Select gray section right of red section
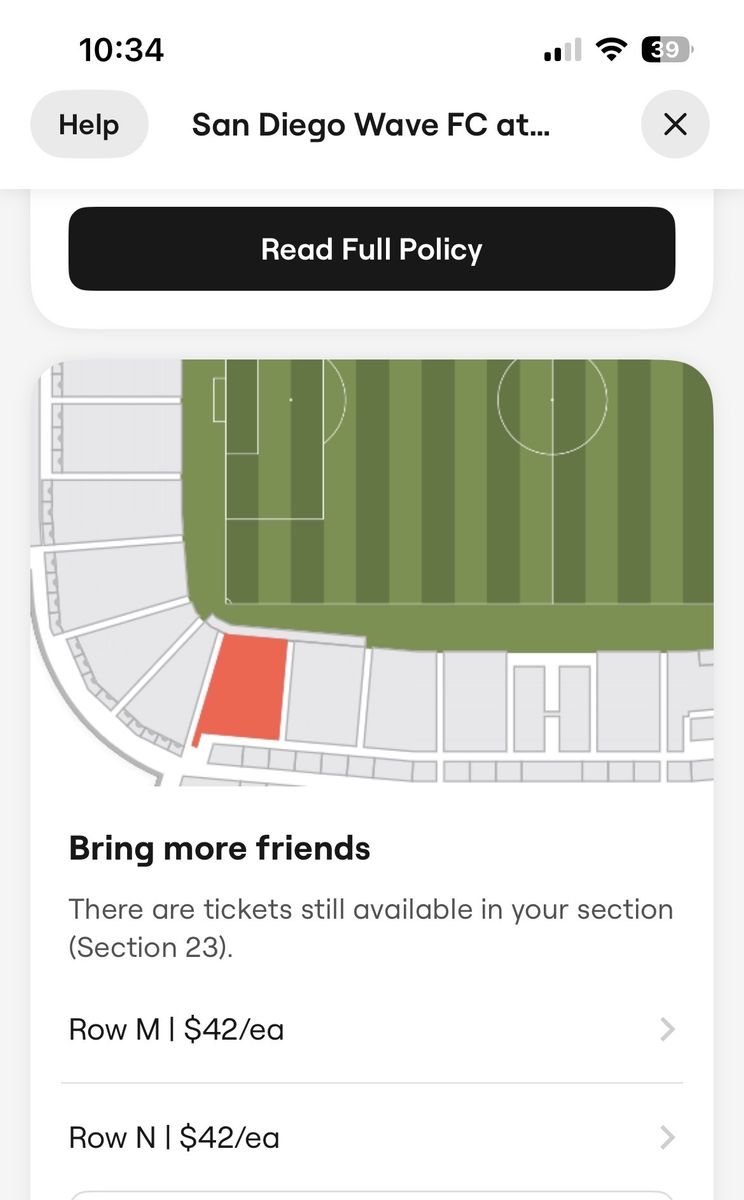This screenshot has height=1200, width=744. [324, 695]
